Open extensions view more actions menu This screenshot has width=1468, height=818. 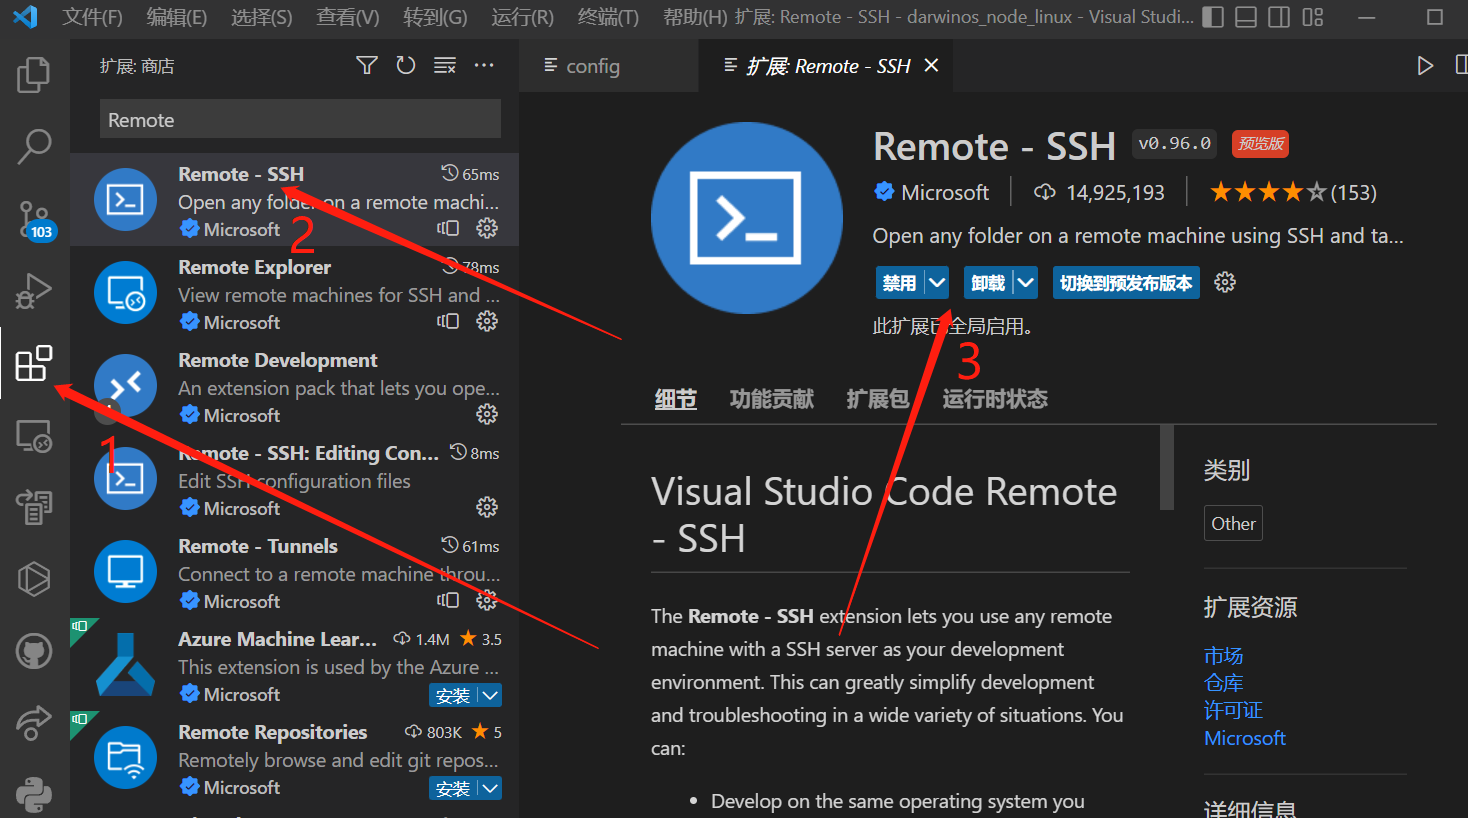[x=484, y=65]
